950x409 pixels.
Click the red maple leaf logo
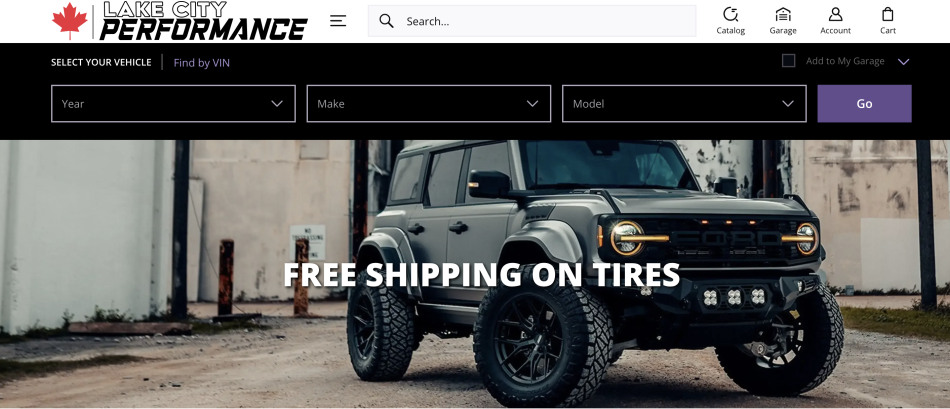click(x=70, y=21)
